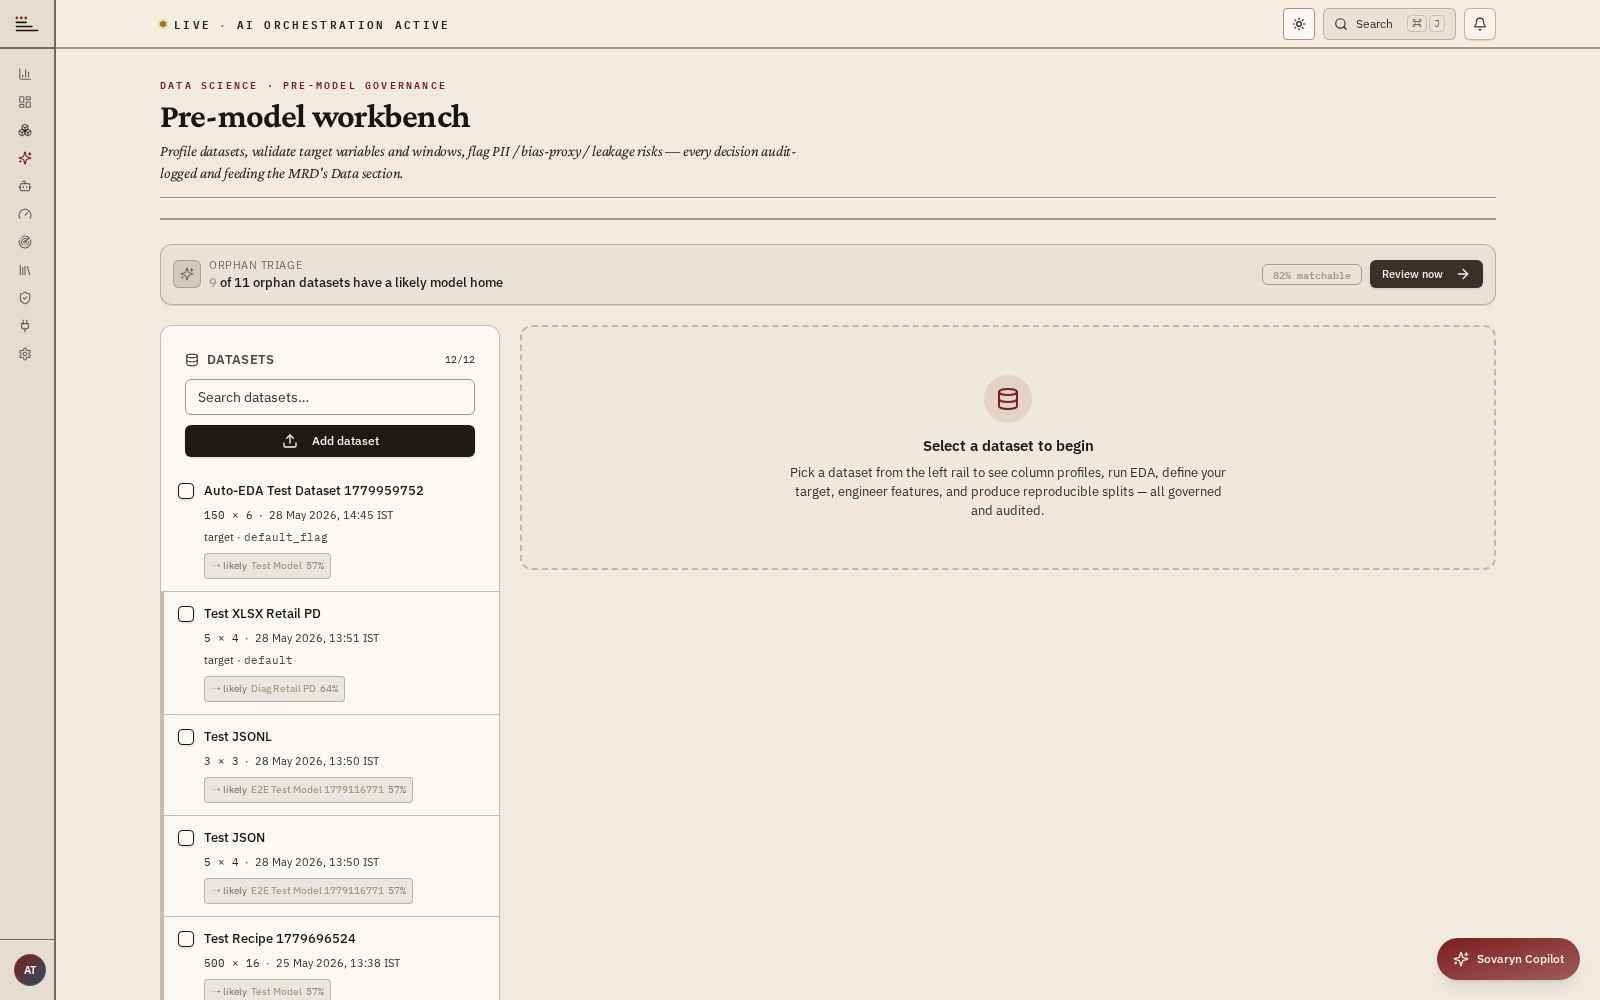The width and height of the screenshot is (1600, 1000).
Task: Click likely E2E Test Model tag under Test JSON
Action: click(x=308, y=891)
